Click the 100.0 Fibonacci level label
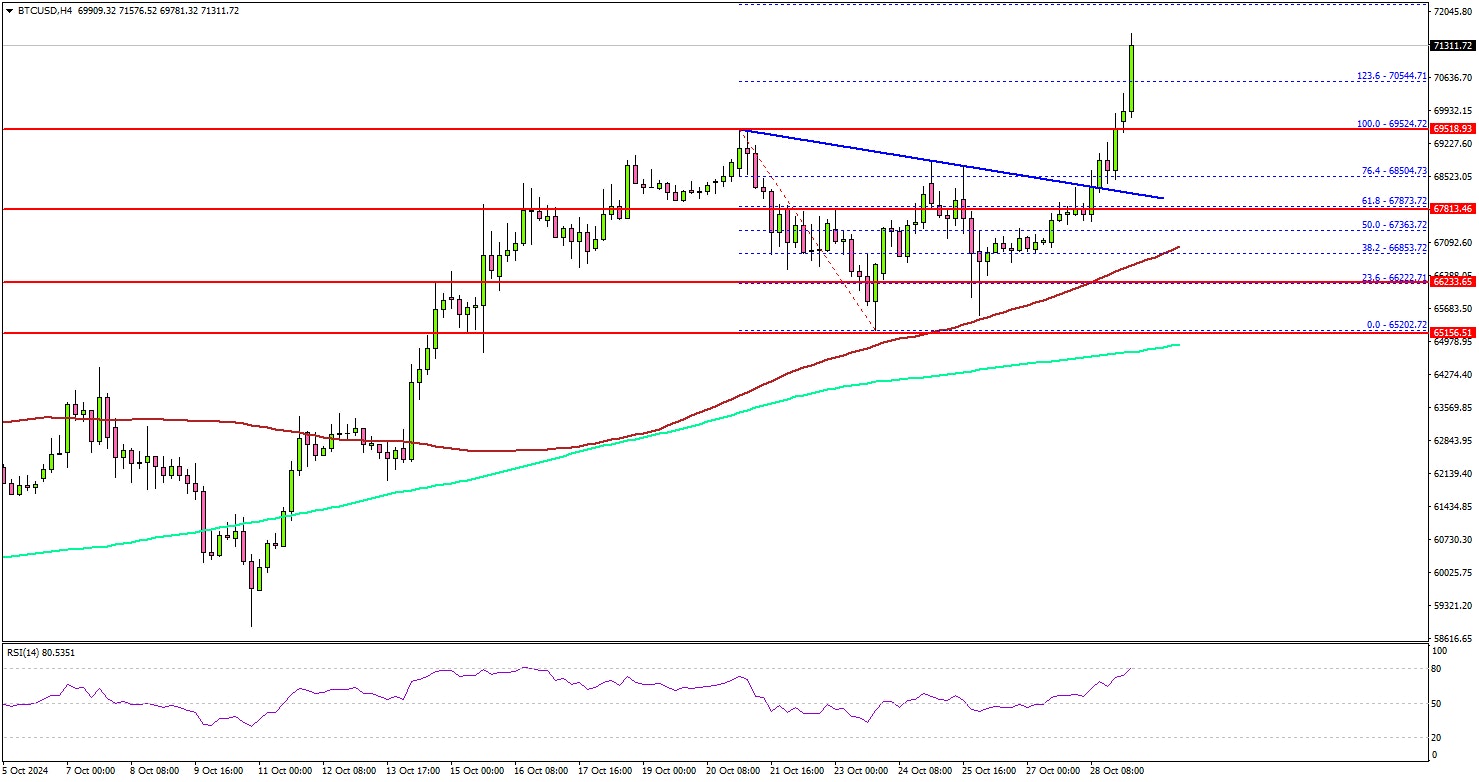This screenshot has height=782, width=1479. [1389, 122]
